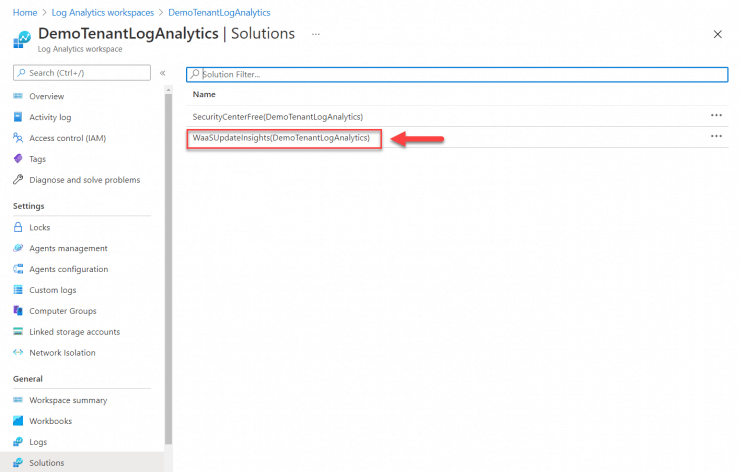The width and height of the screenshot is (740, 472).
Task: Open Access control (IAM) icon
Action: pos(18,138)
